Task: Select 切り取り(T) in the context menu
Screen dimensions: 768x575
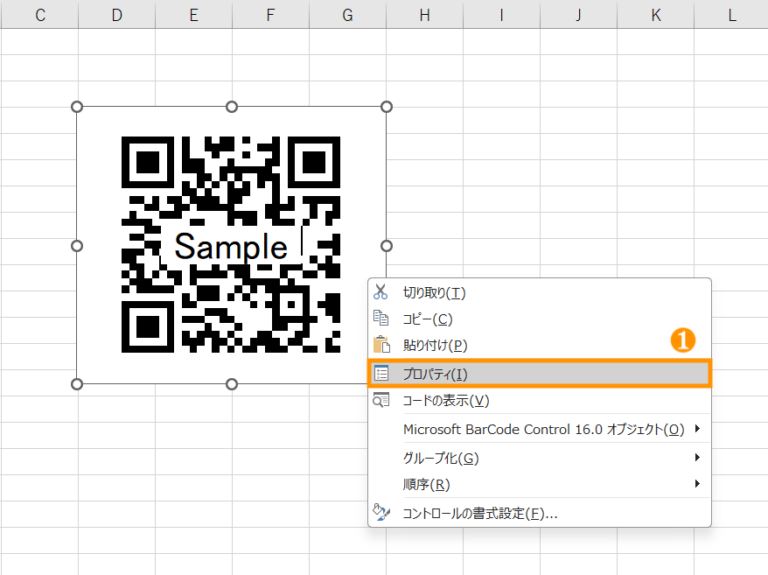Action: (434, 292)
